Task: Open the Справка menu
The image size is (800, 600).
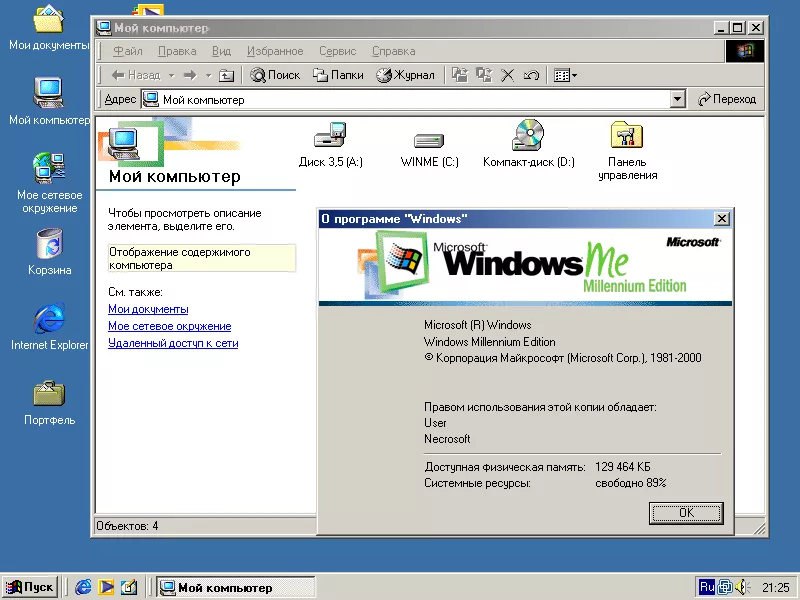Action: [x=393, y=51]
